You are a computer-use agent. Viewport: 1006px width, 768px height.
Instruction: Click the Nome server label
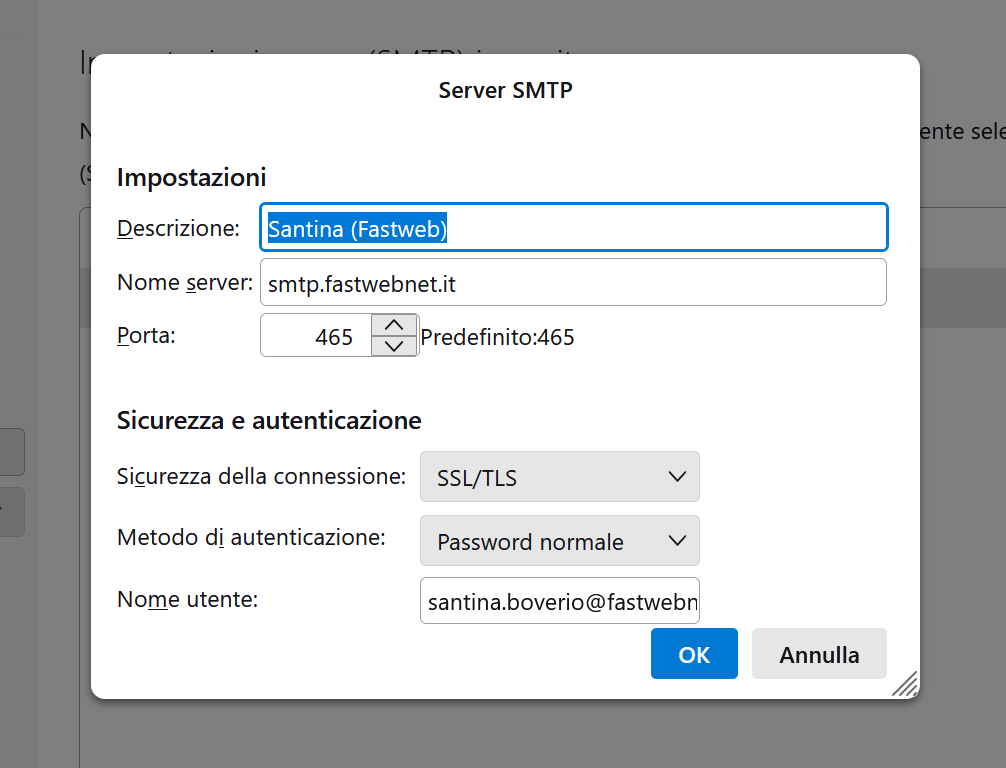(x=185, y=283)
